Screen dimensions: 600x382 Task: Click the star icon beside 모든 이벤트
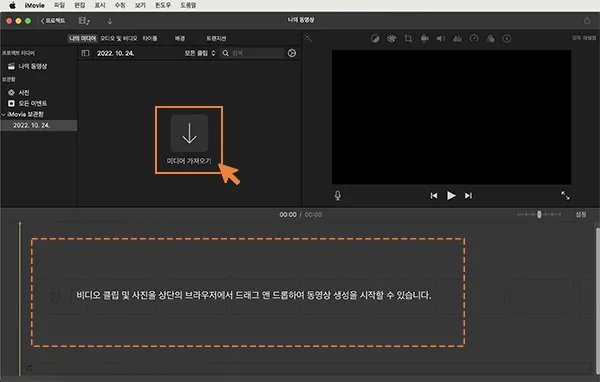(x=11, y=103)
